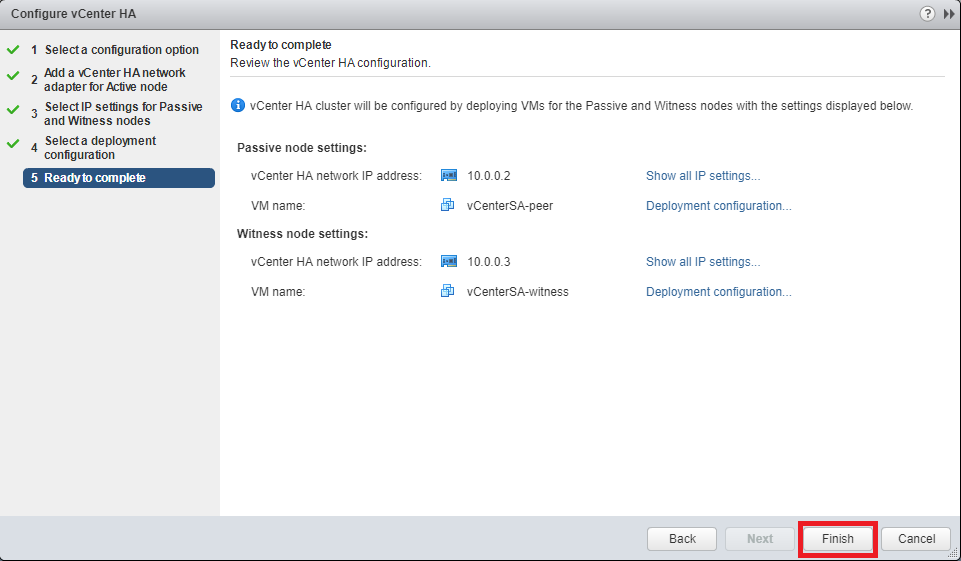Click the VM icon next to vCenterSA-peer
This screenshot has height=561, width=961.
point(448,205)
